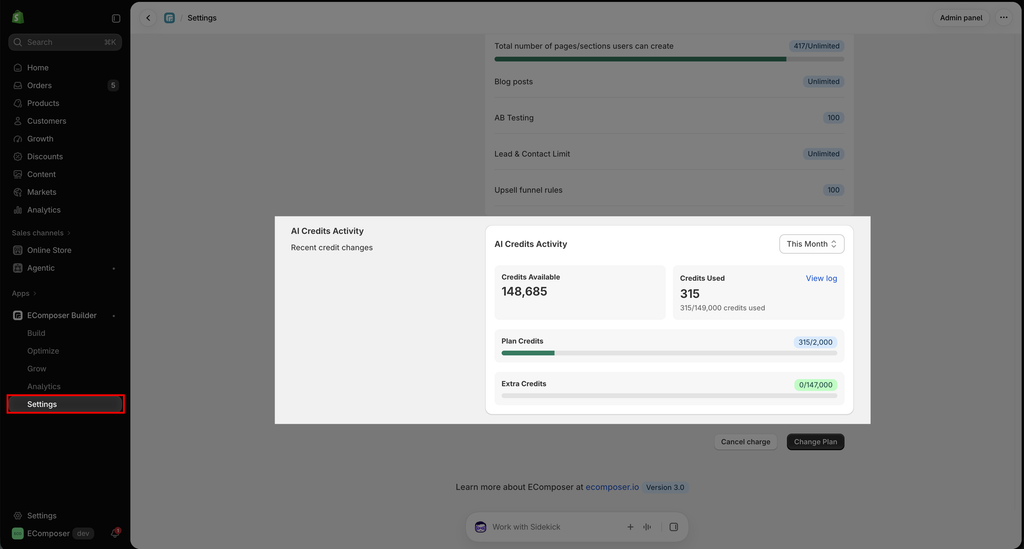This screenshot has width=1024, height=549.
Task: Click the Blog posts row label
Action: coord(513,82)
